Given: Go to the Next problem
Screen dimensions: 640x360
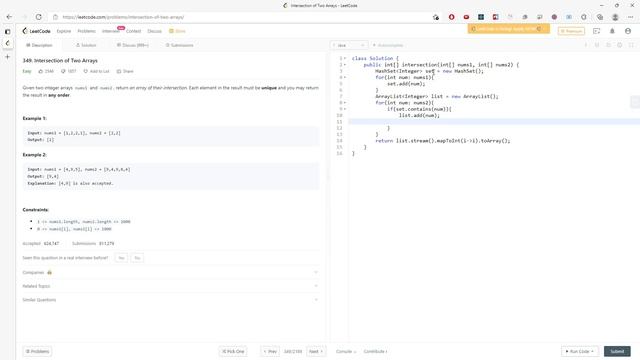Looking at the screenshot, I should pyautogui.click(x=316, y=351).
